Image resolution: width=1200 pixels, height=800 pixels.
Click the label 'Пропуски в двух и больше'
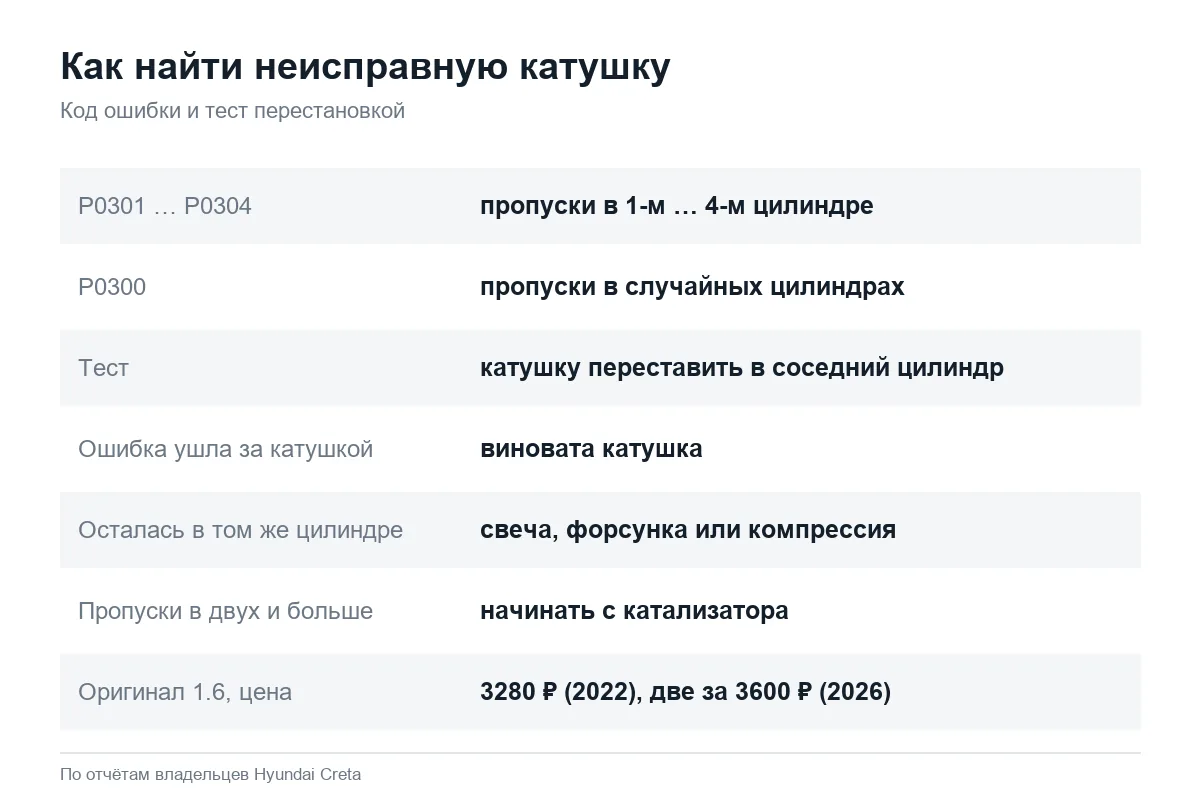click(225, 611)
